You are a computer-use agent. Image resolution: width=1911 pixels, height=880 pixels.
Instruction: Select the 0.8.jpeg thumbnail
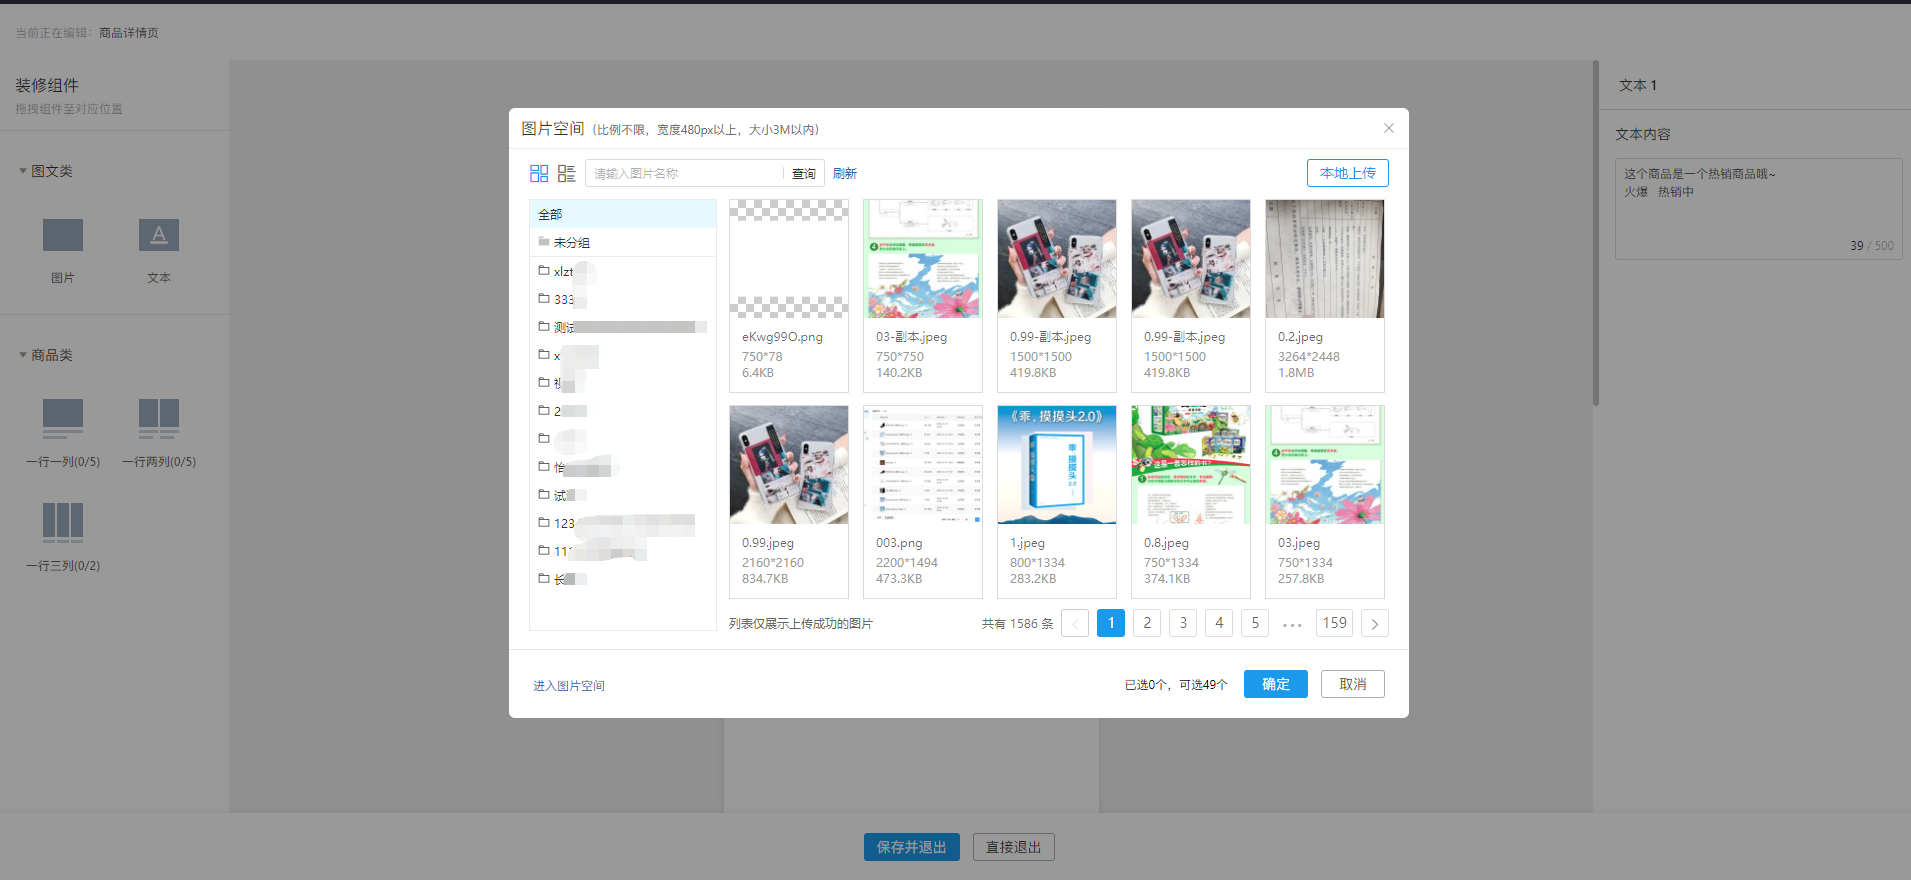(1191, 465)
